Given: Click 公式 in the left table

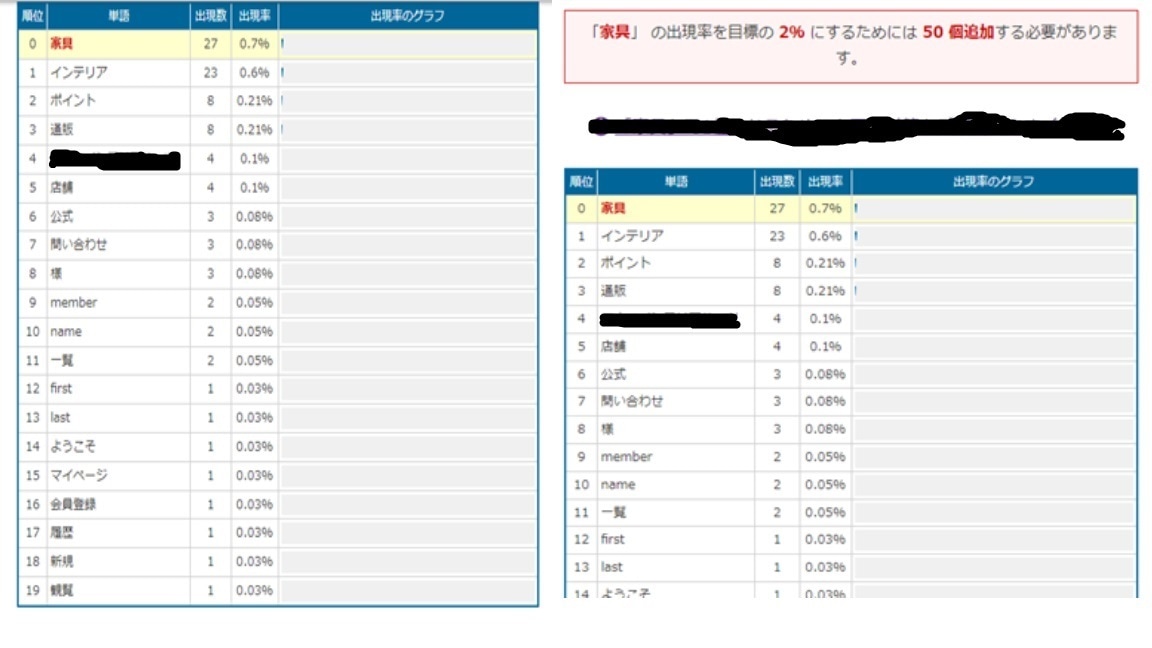Looking at the screenshot, I should (x=61, y=216).
